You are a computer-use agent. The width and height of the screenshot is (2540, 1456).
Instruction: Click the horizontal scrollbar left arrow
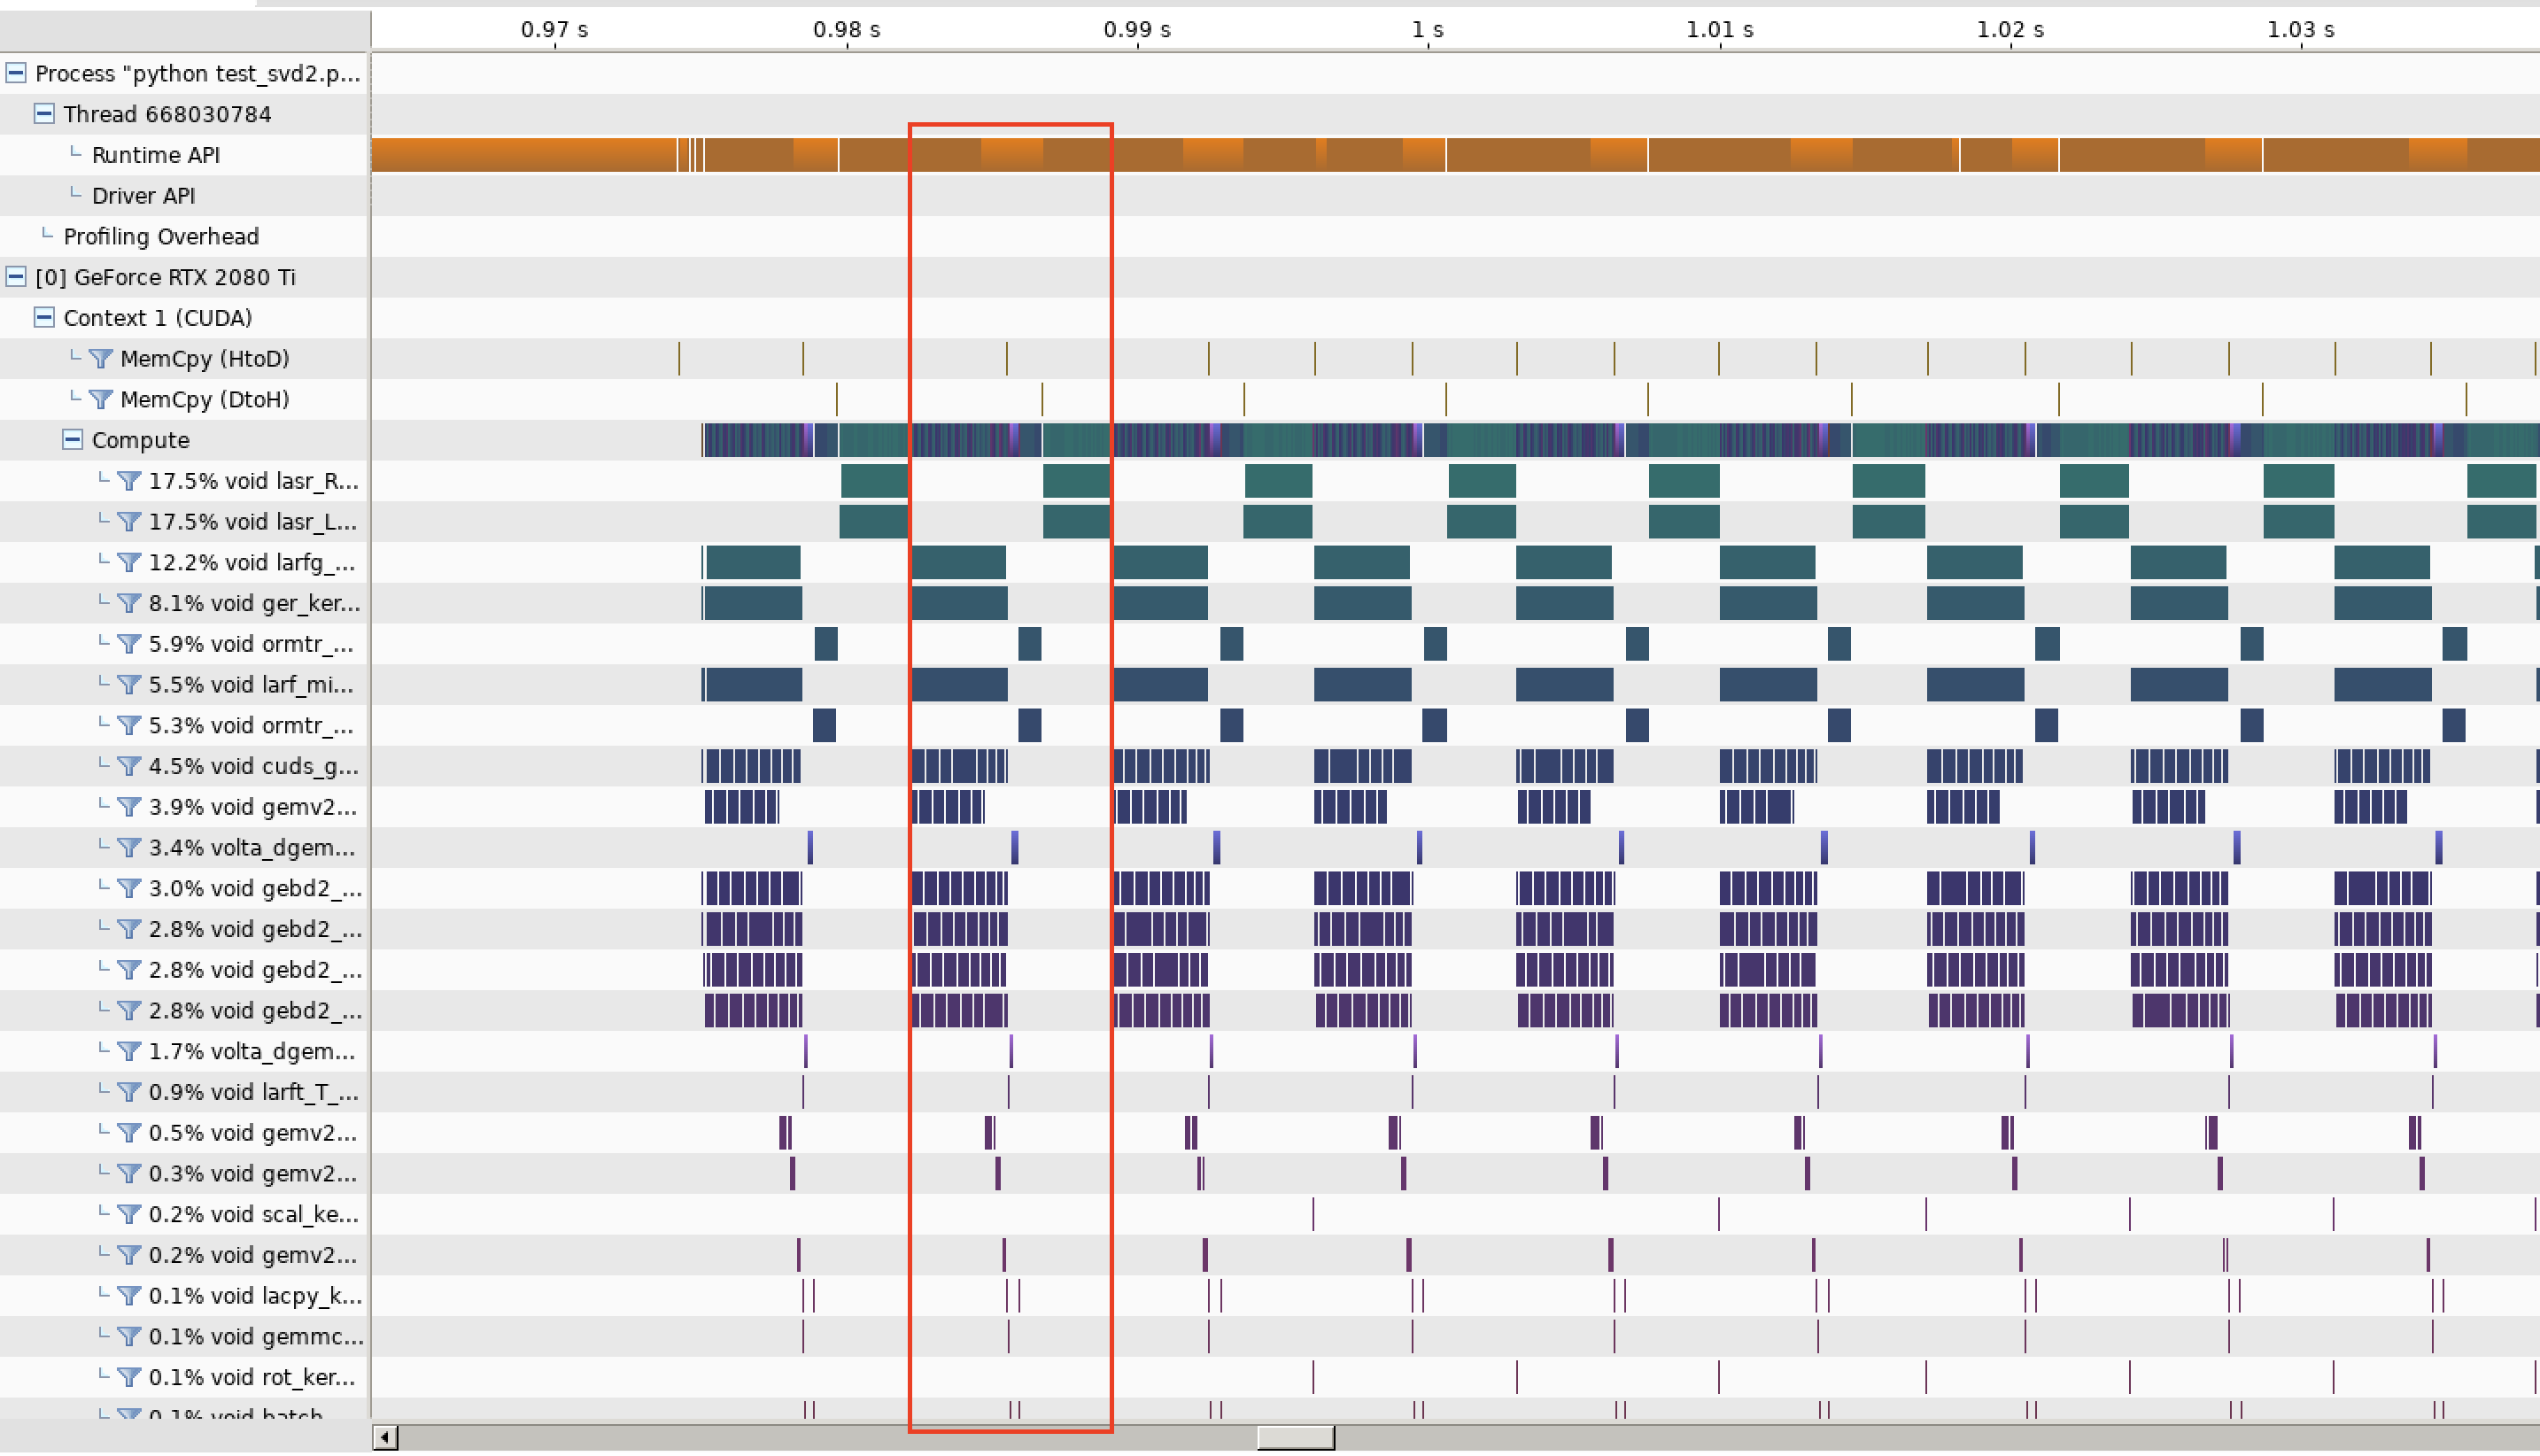(386, 1437)
